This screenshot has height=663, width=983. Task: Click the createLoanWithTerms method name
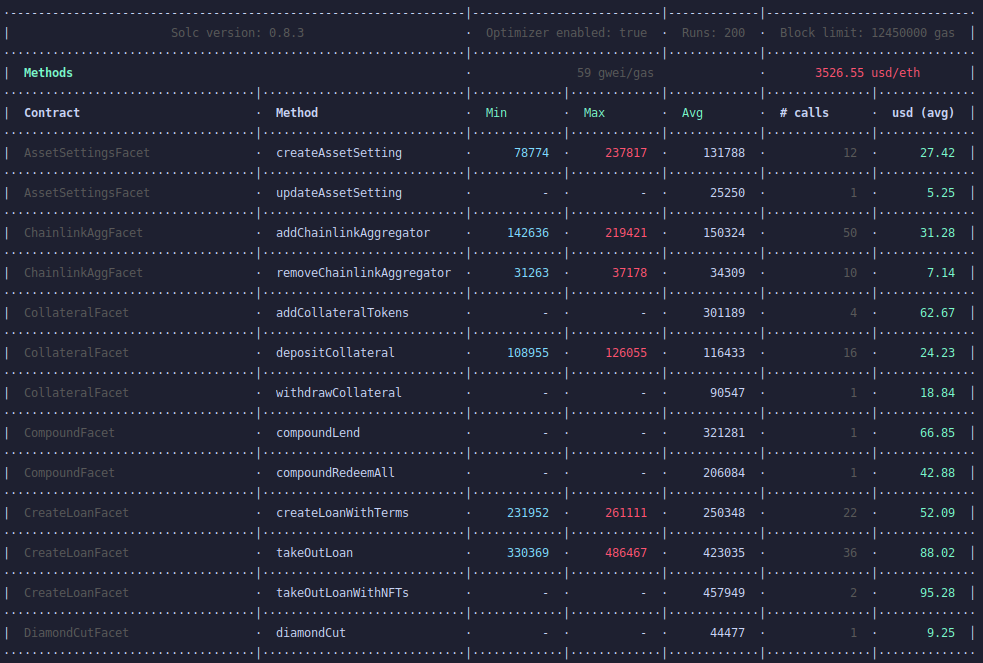[x=342, y=513]
